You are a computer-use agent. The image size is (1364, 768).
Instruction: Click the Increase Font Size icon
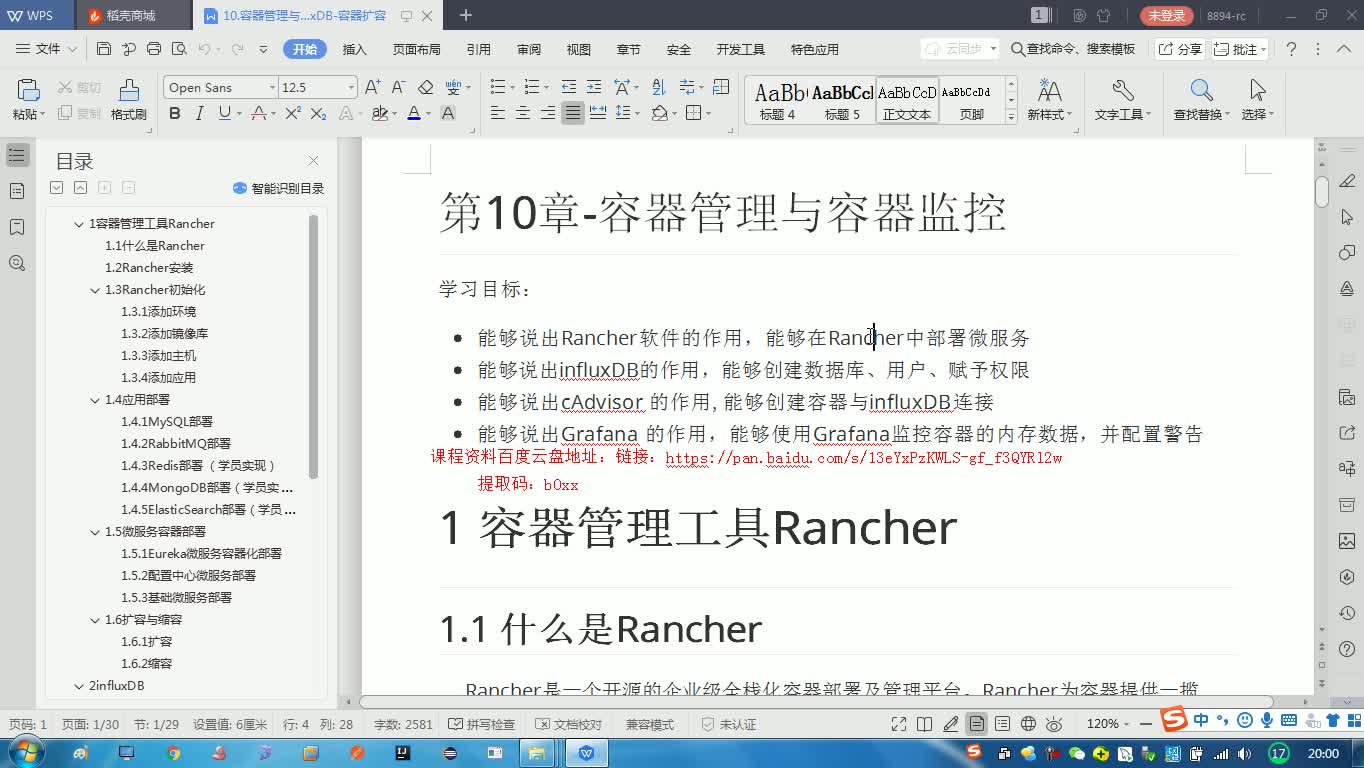[x=372, y=87]
